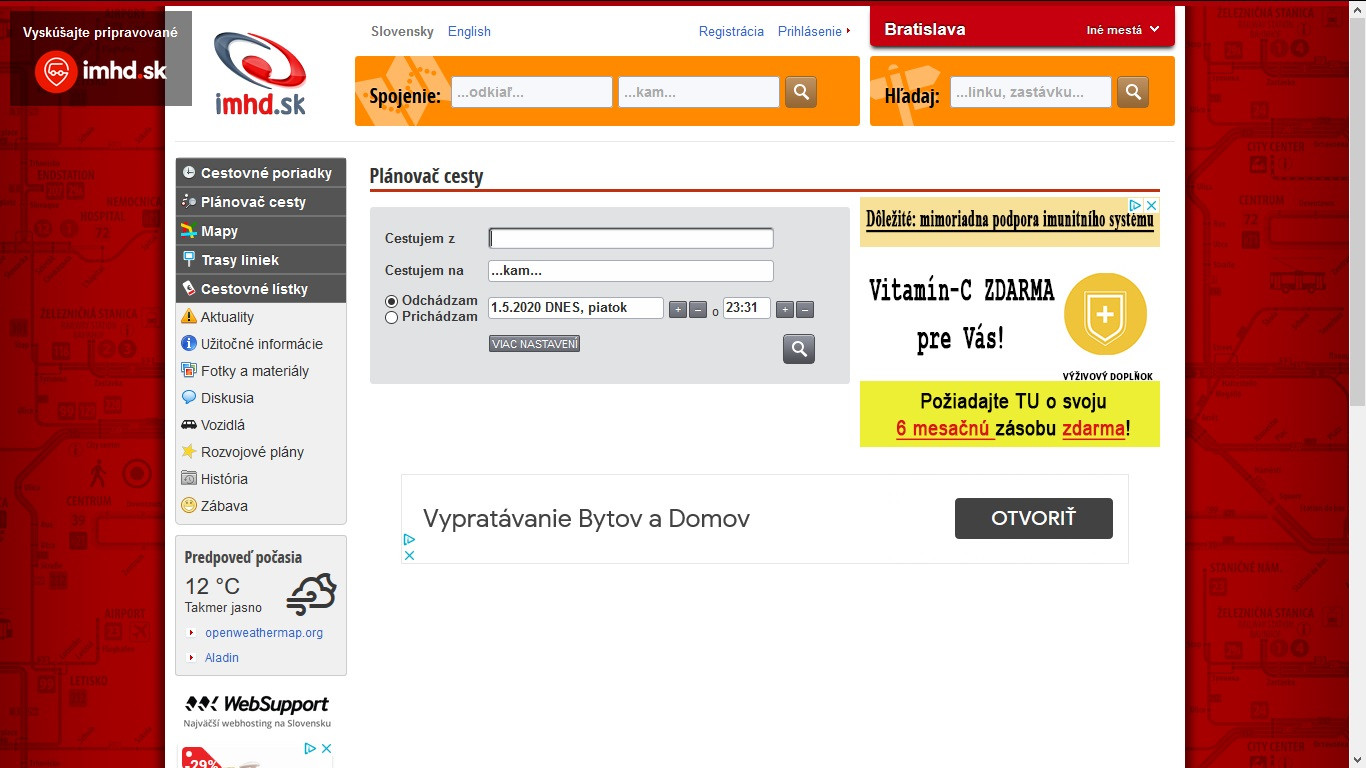The width and height of the screenshot is (1366, 768).
Task: Click the Vozidlá car icon
Action: pyautogui.click(x=189, y=425)
